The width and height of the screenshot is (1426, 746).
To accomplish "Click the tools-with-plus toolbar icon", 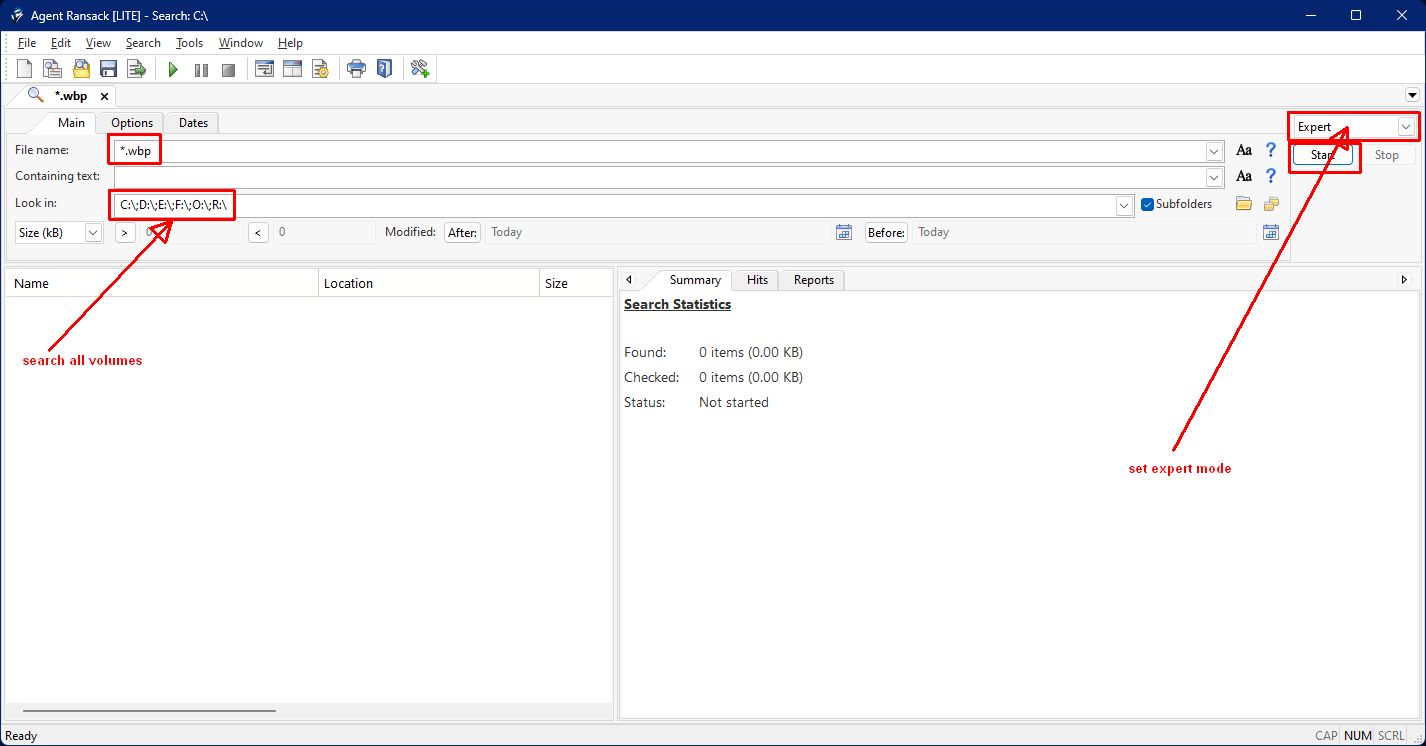I will 420,69.
